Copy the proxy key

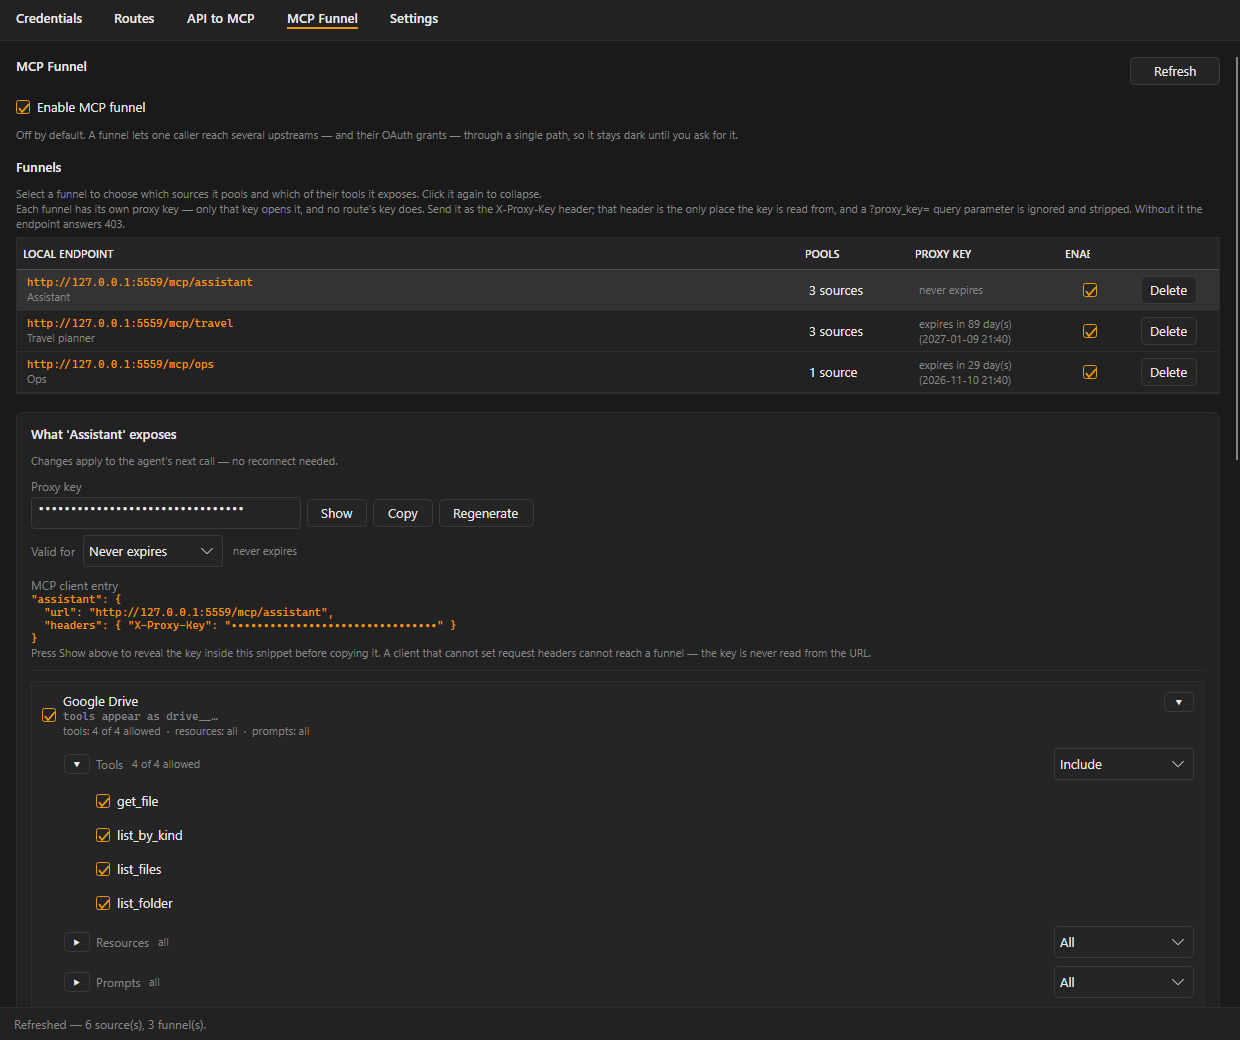pos(403,513)
